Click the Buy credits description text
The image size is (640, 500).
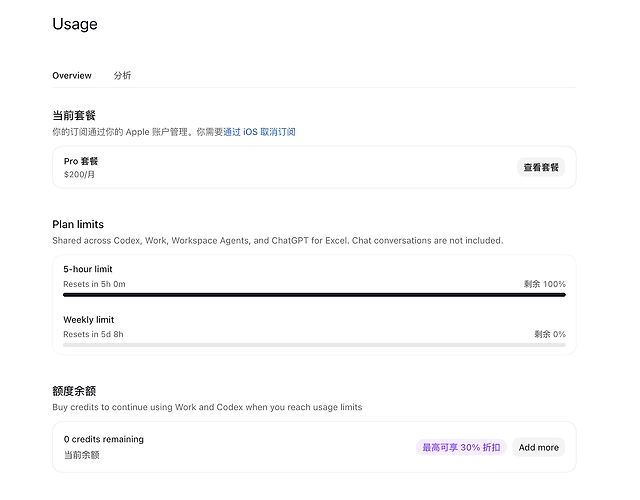point(207,407)
